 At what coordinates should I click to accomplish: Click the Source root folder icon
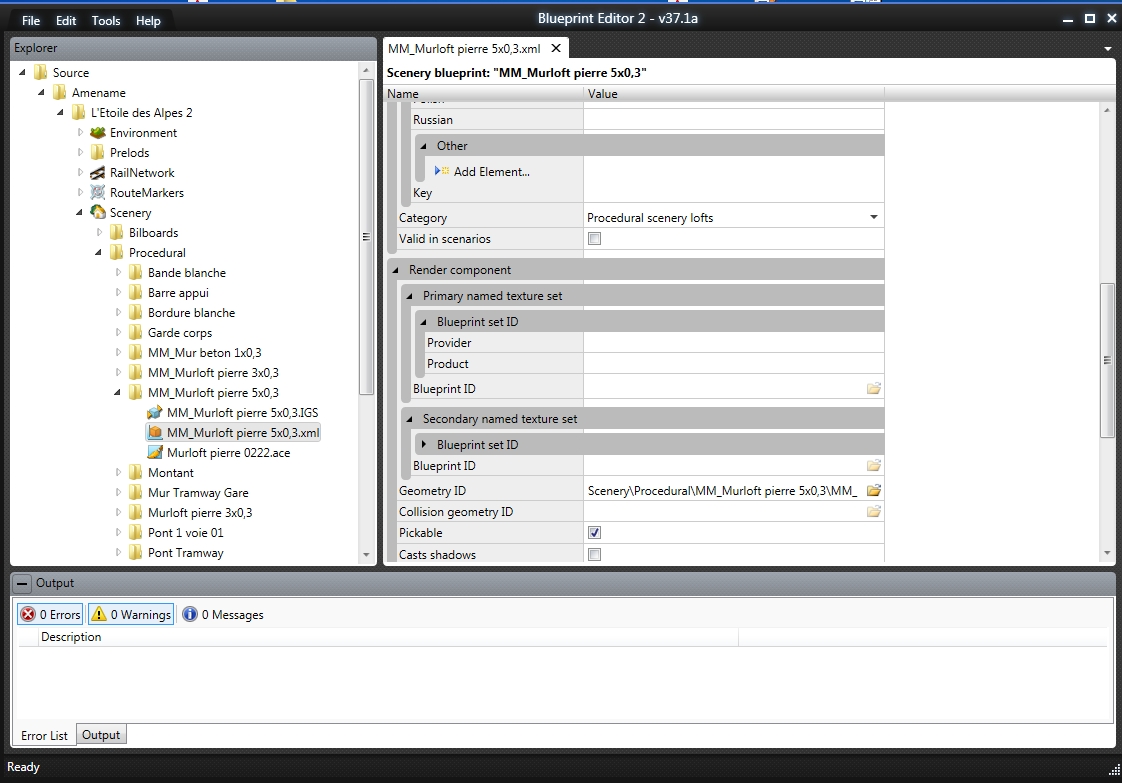click(x=41, y=72)
